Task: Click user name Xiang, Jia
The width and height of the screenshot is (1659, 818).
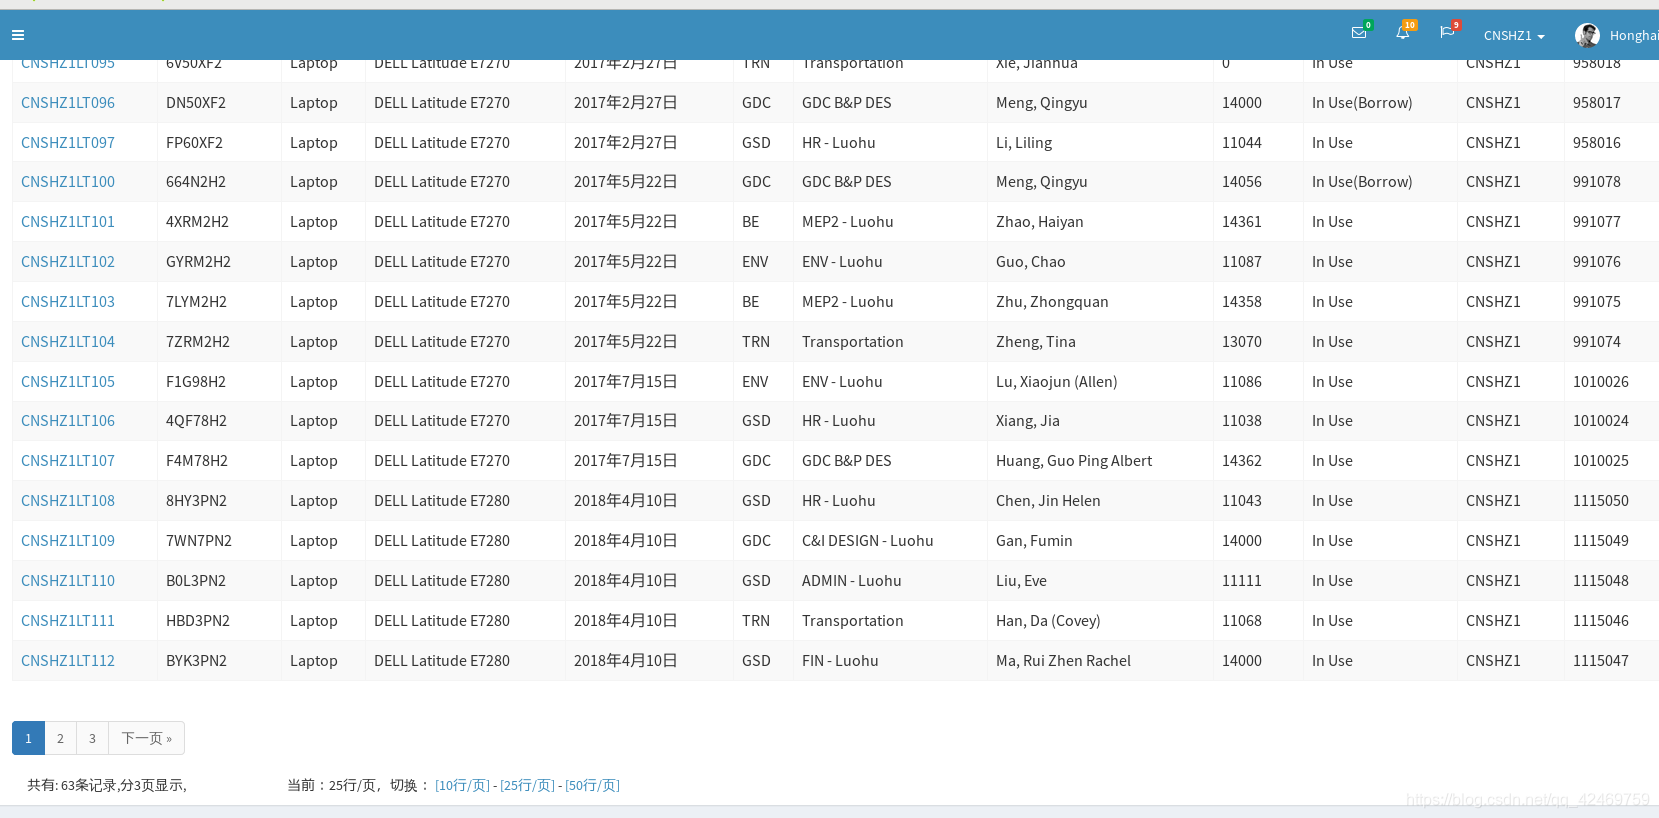Action: pyautogui.click(x=1028, y=421)
